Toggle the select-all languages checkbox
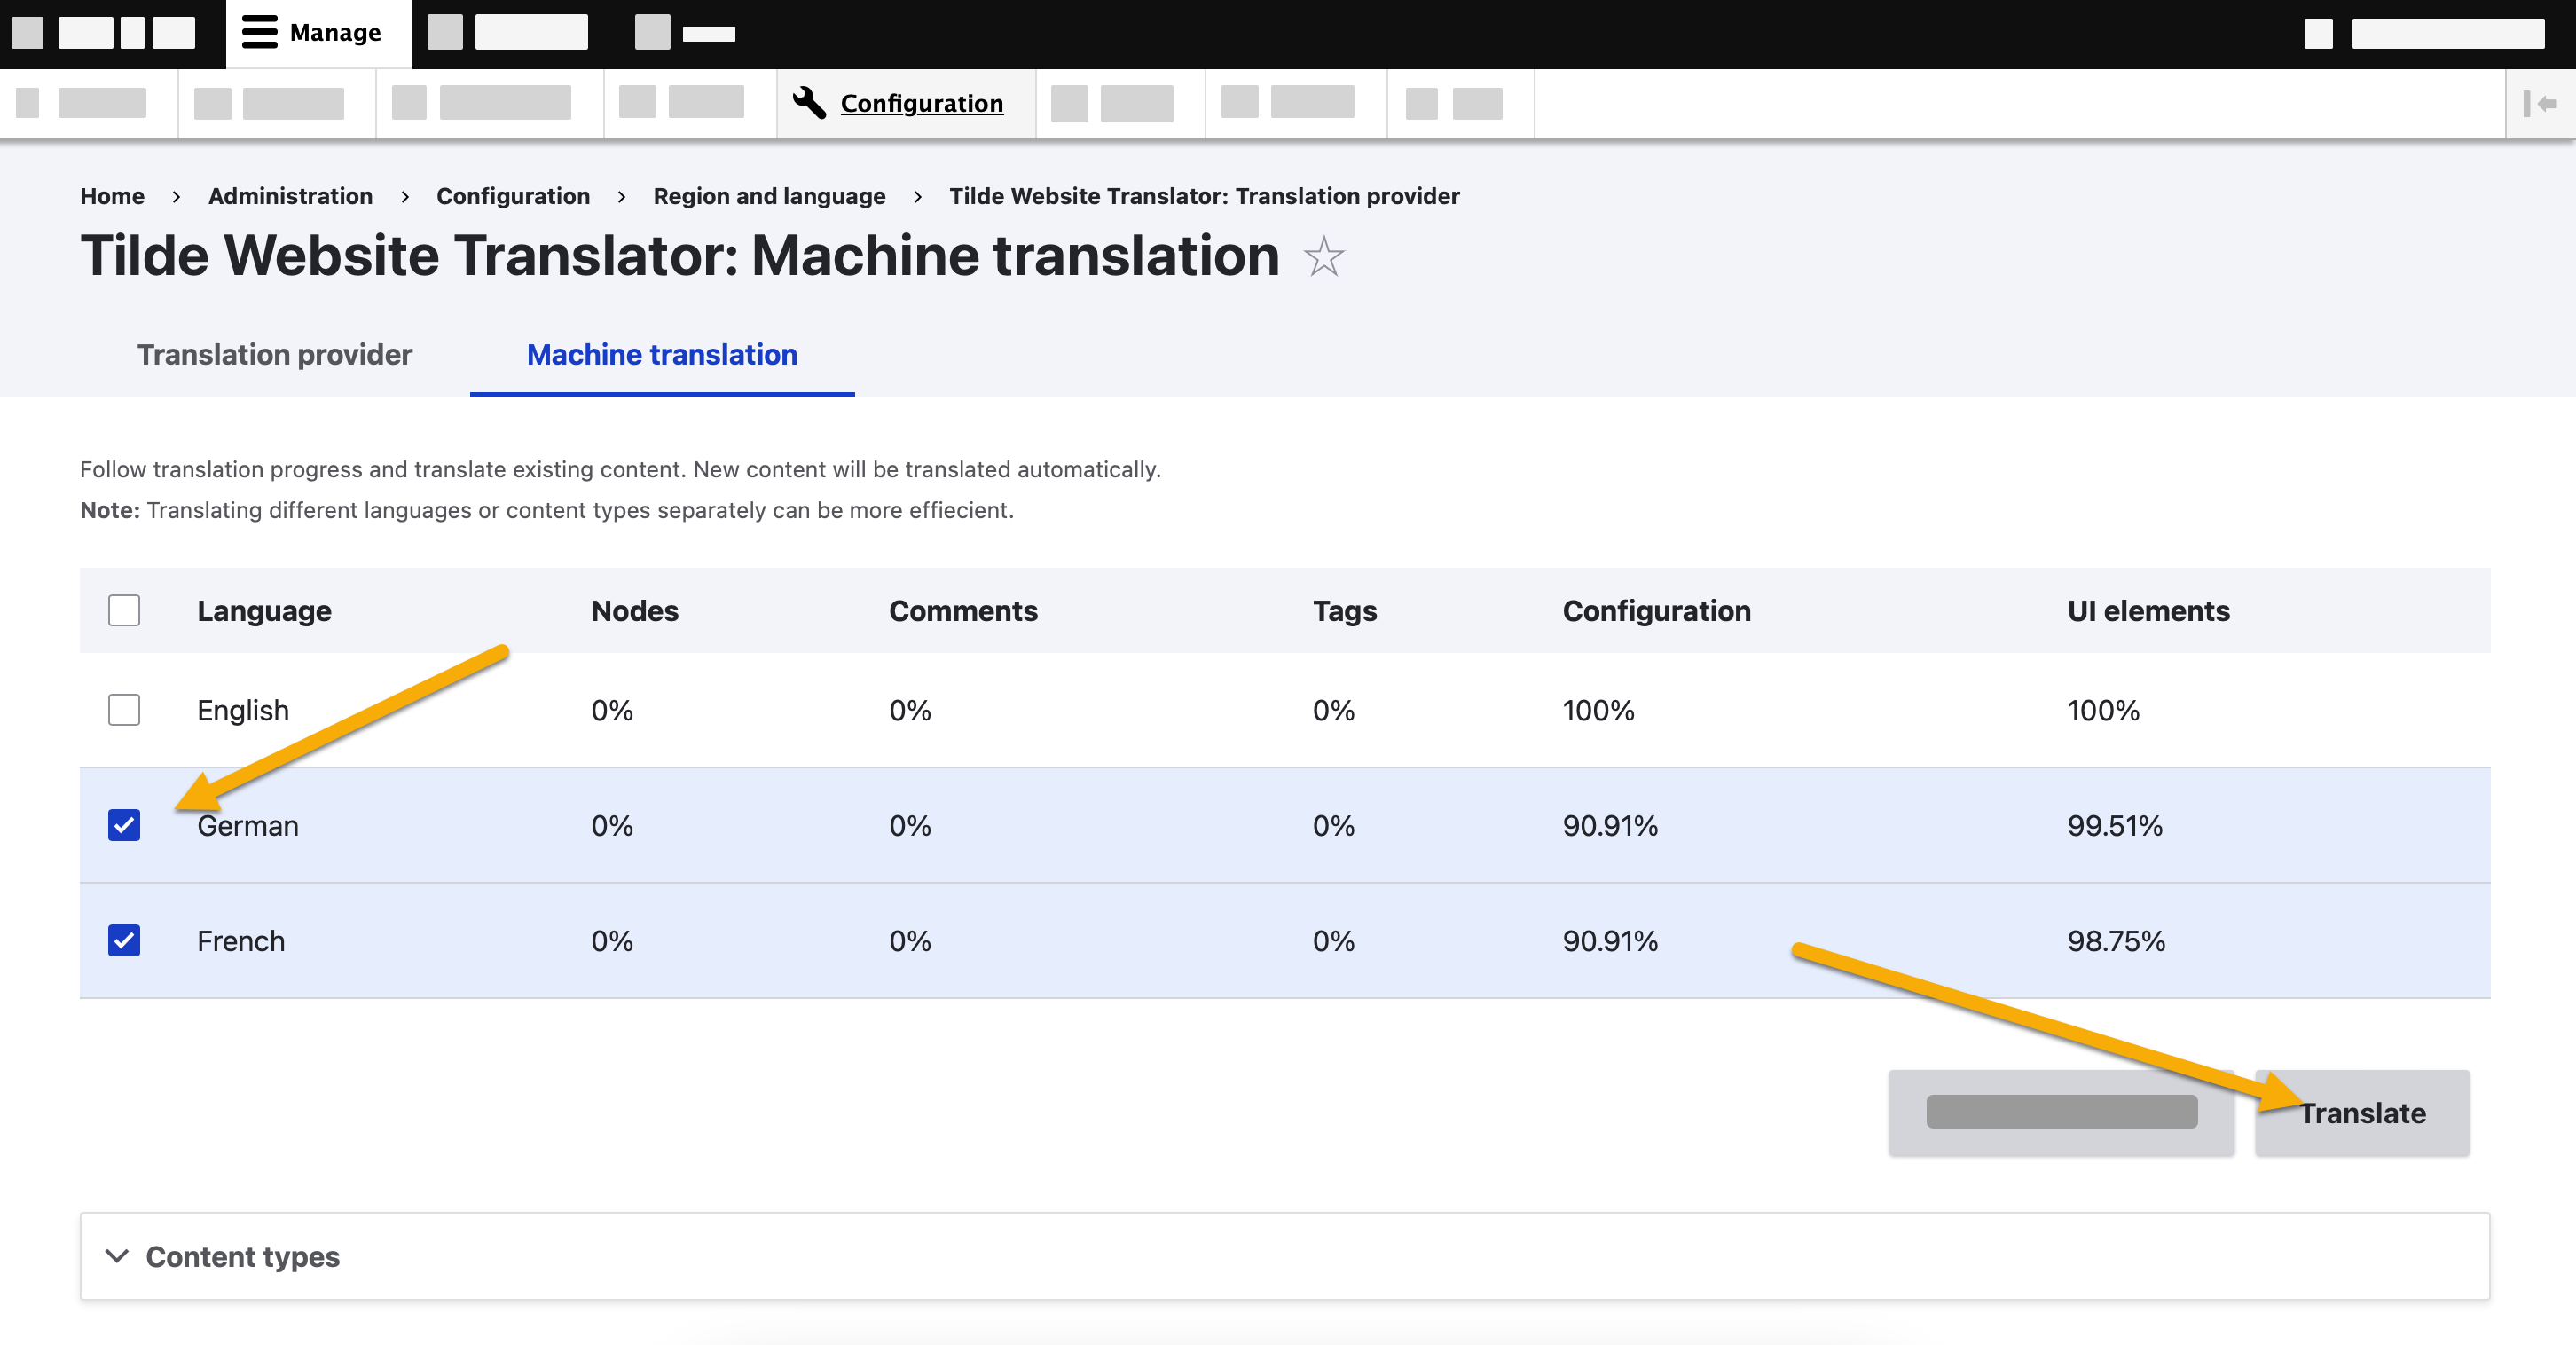The width and height of the screenshot is (2576, 1345). point(124,610)
